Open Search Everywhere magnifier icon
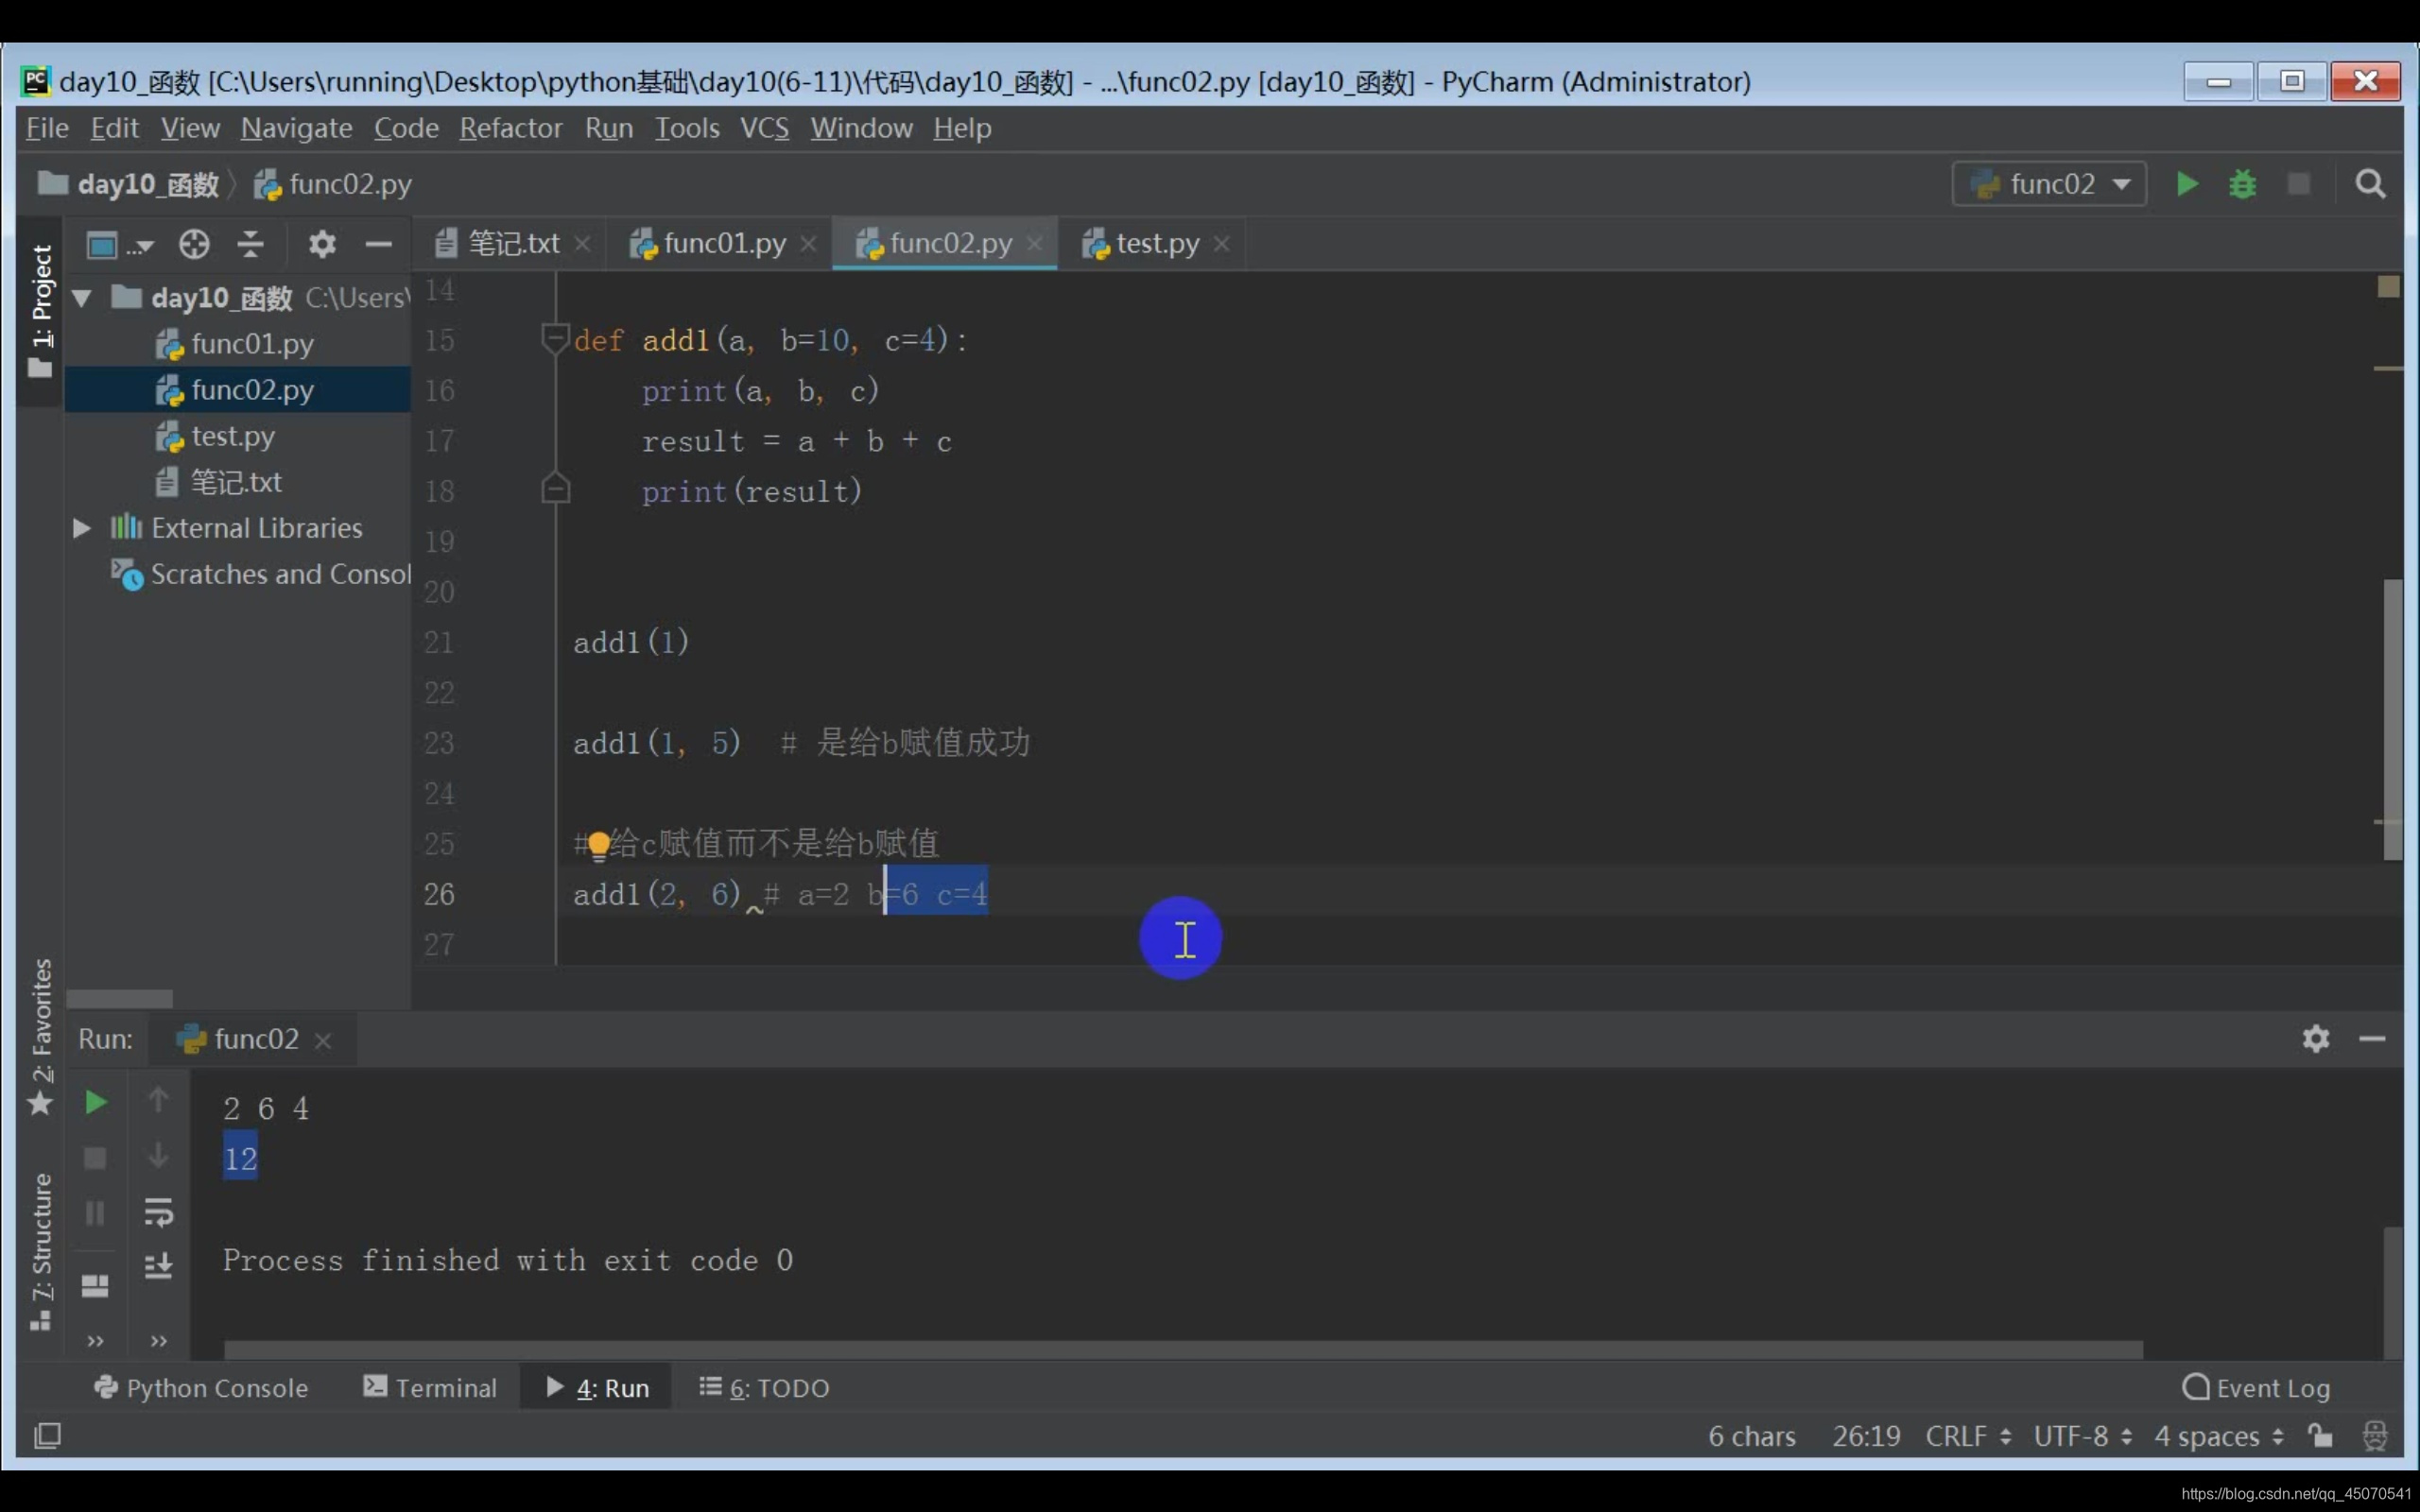The width and height of the screenshot is (2420, 1512). (2369, 184)
